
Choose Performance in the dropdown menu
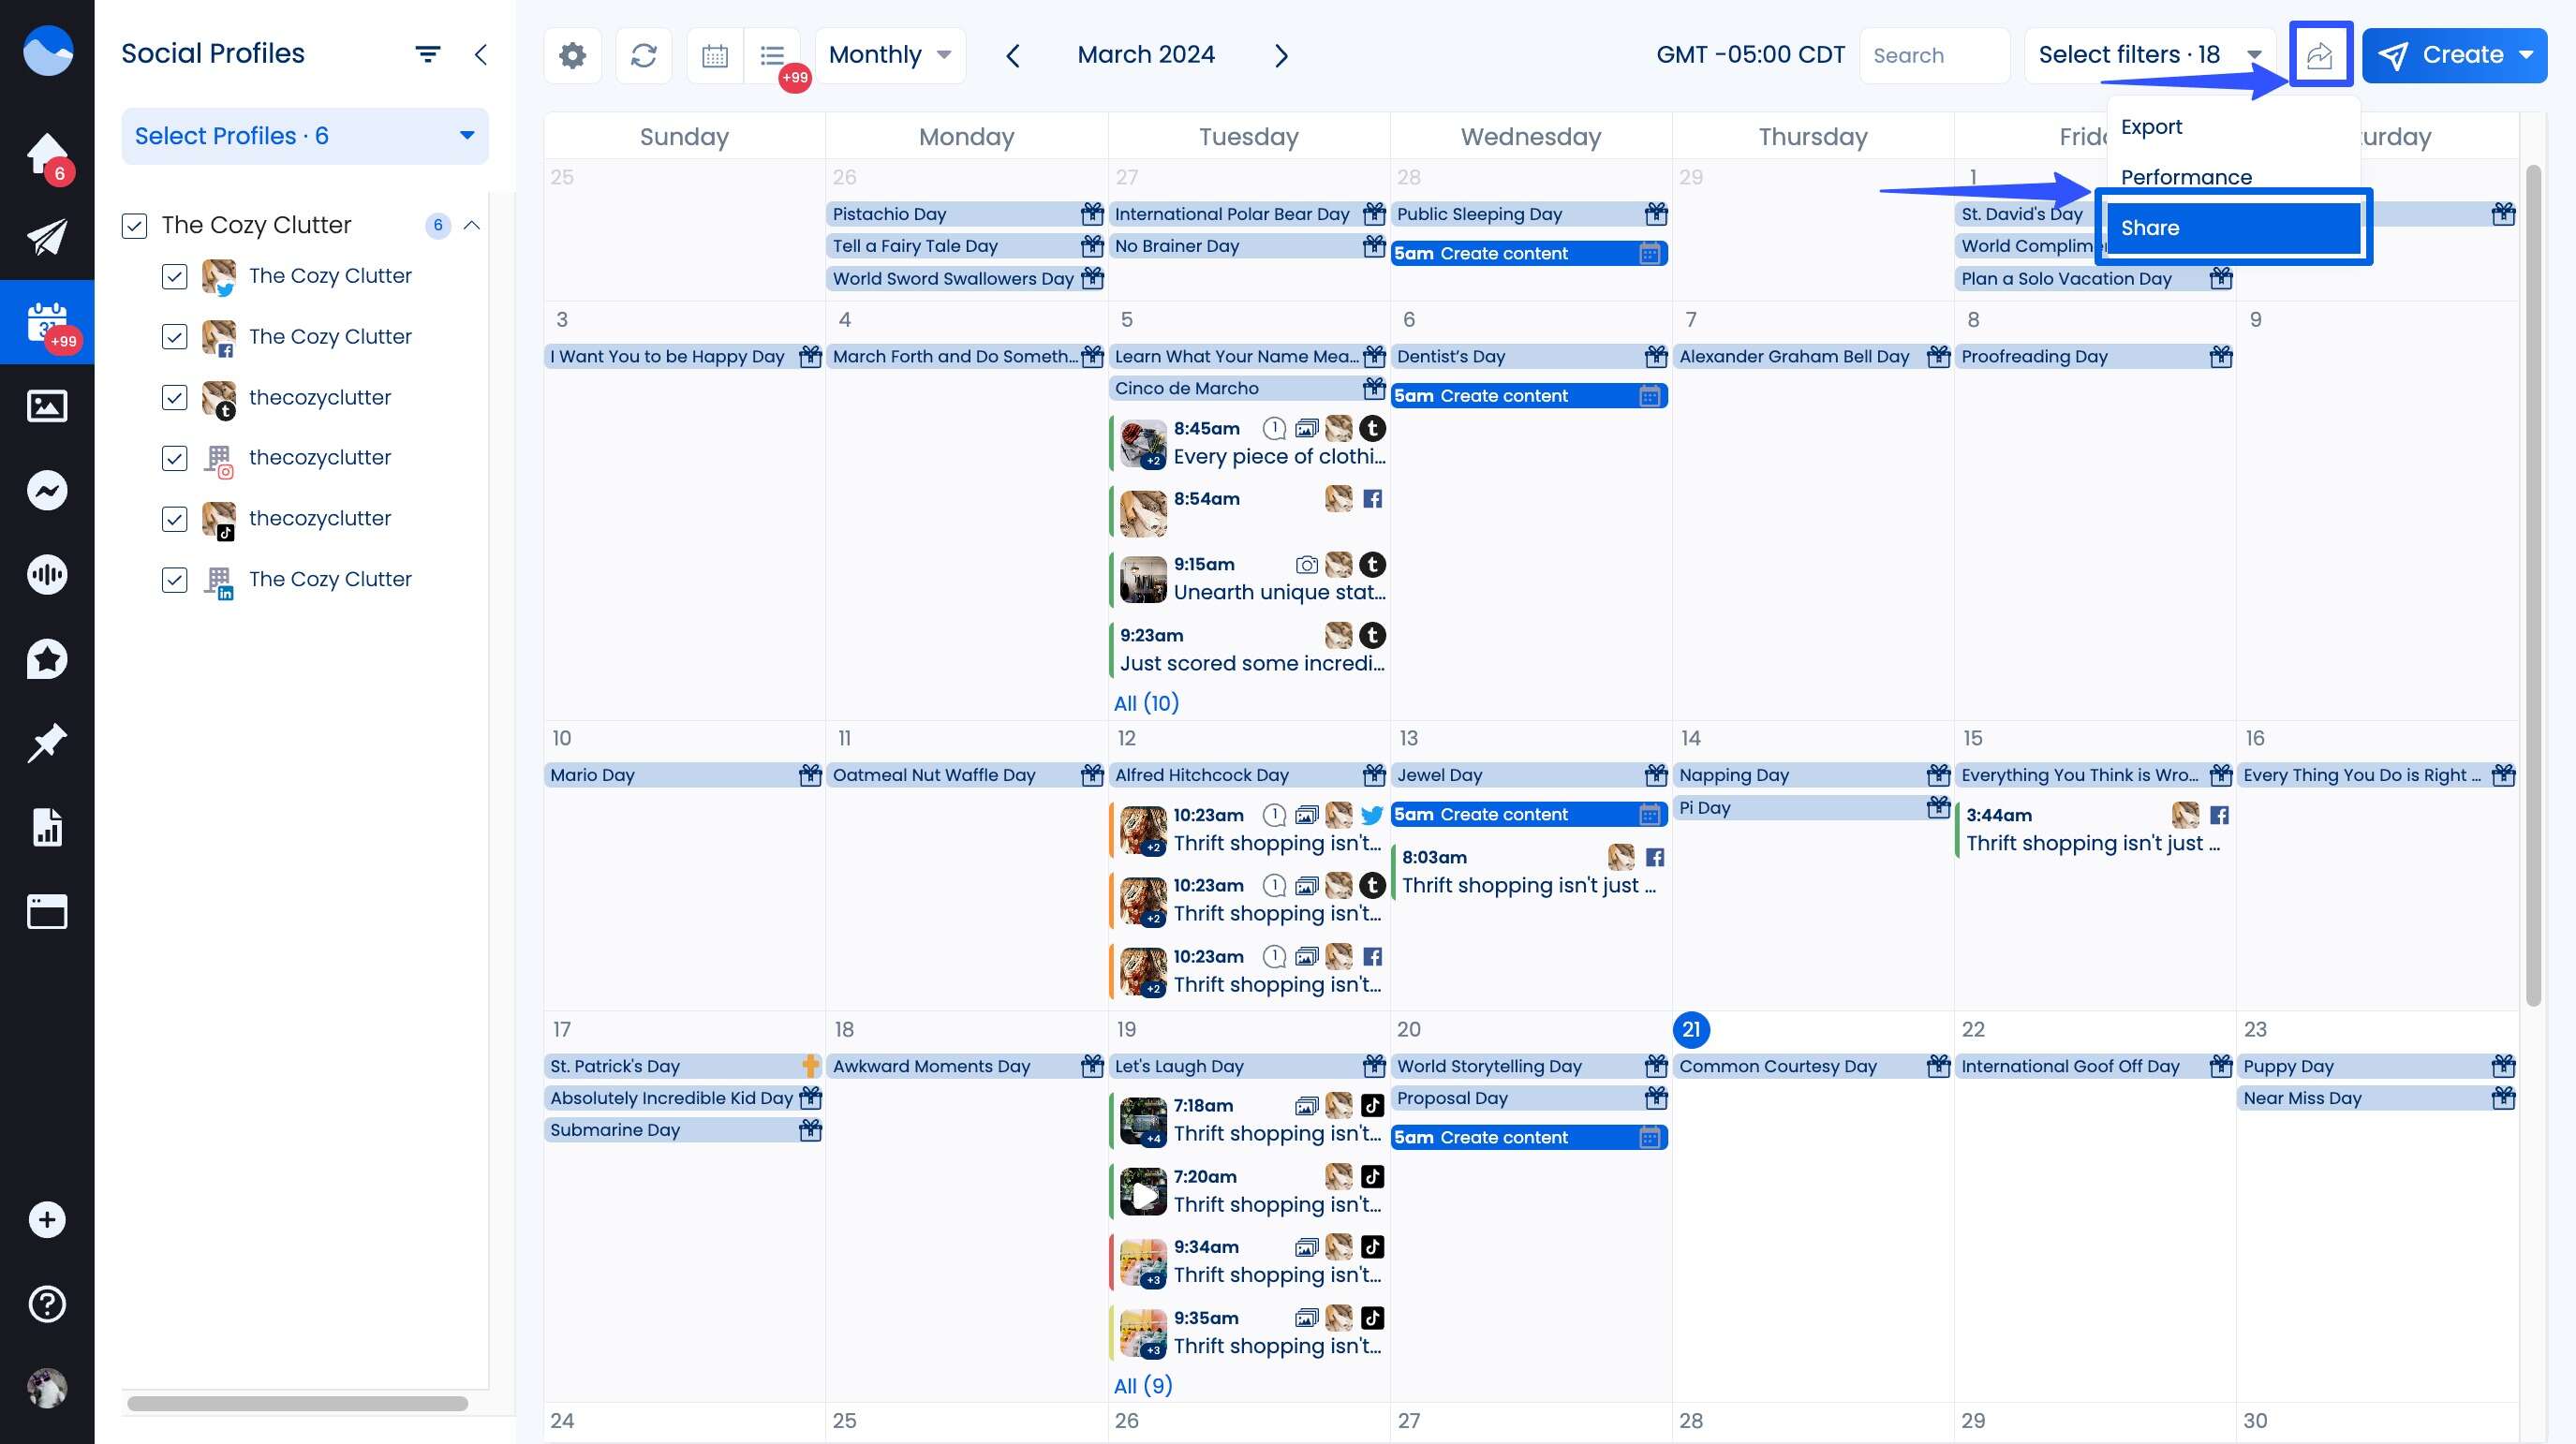2187,177
